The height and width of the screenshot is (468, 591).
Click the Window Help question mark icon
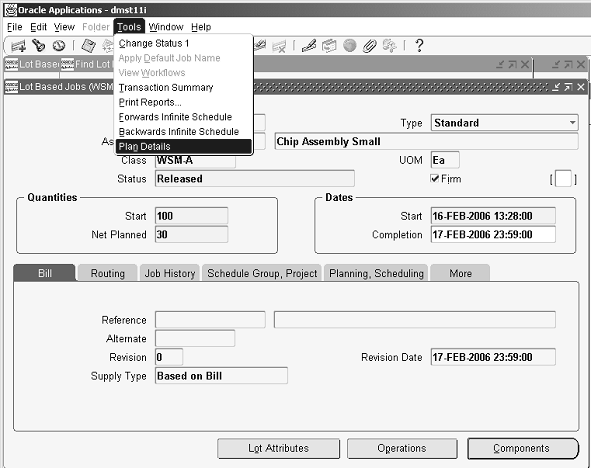tap(419, 46)
